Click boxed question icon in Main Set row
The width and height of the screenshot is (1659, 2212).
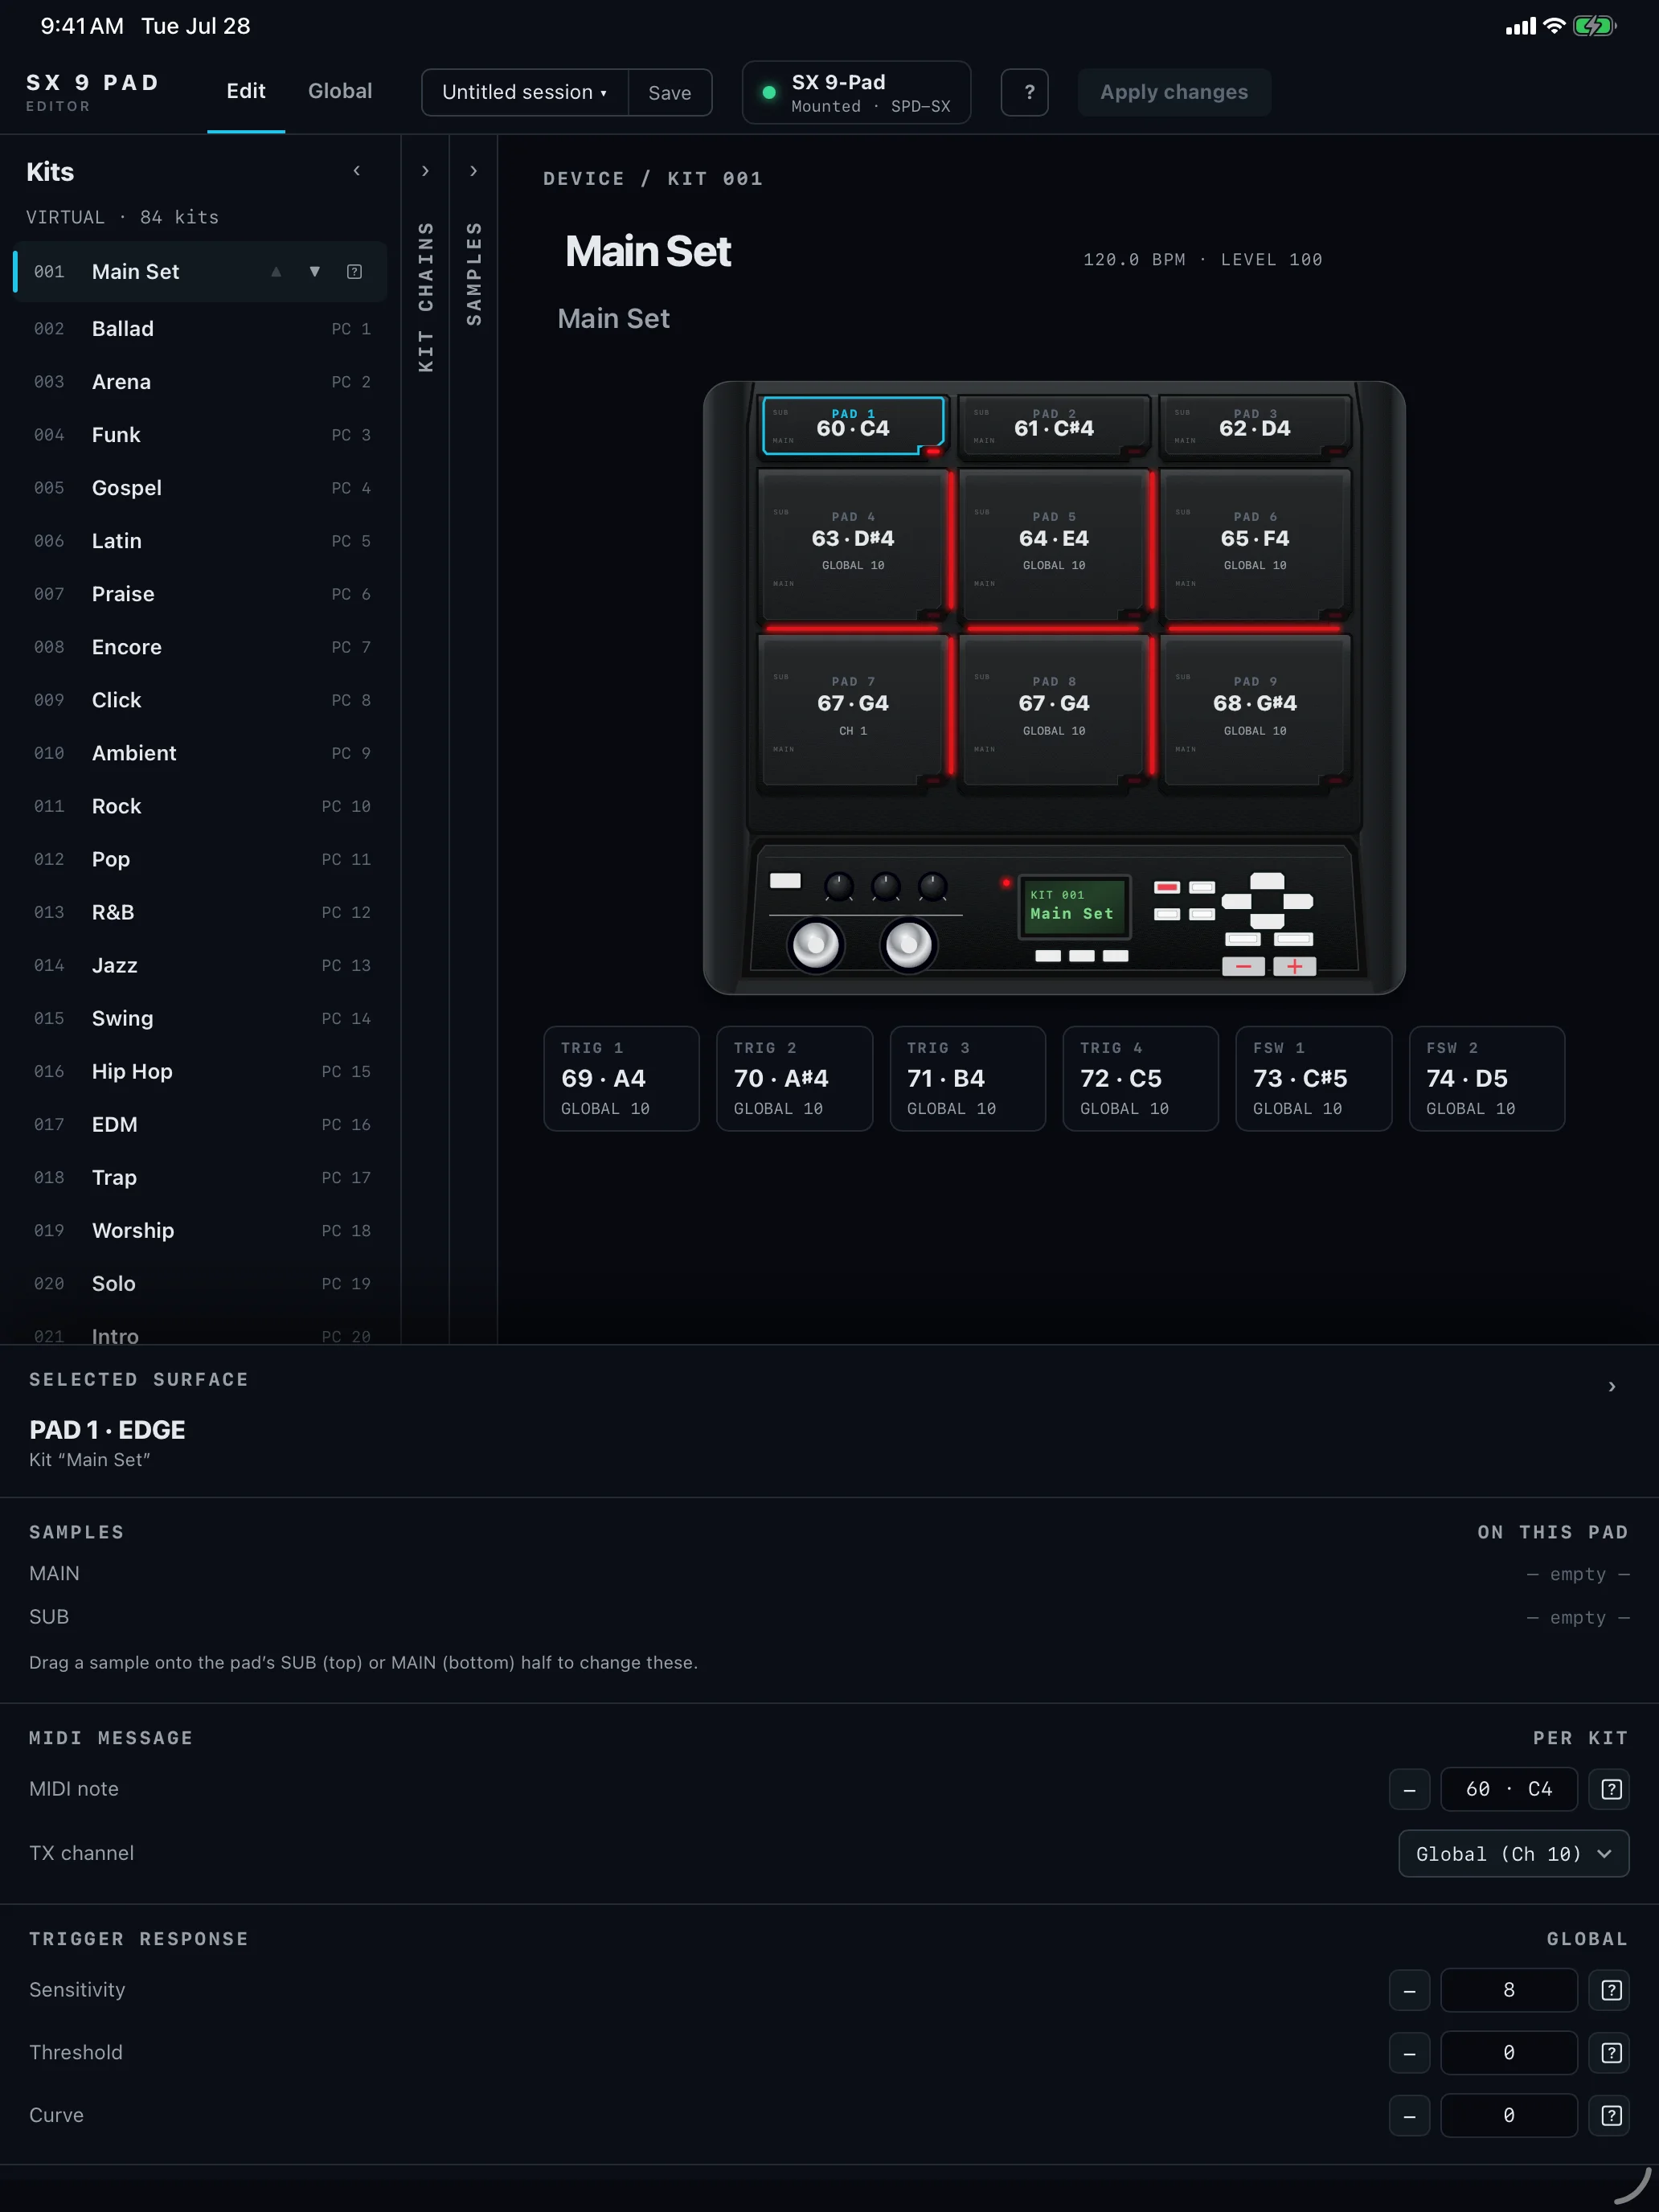[x=354, y=271]
